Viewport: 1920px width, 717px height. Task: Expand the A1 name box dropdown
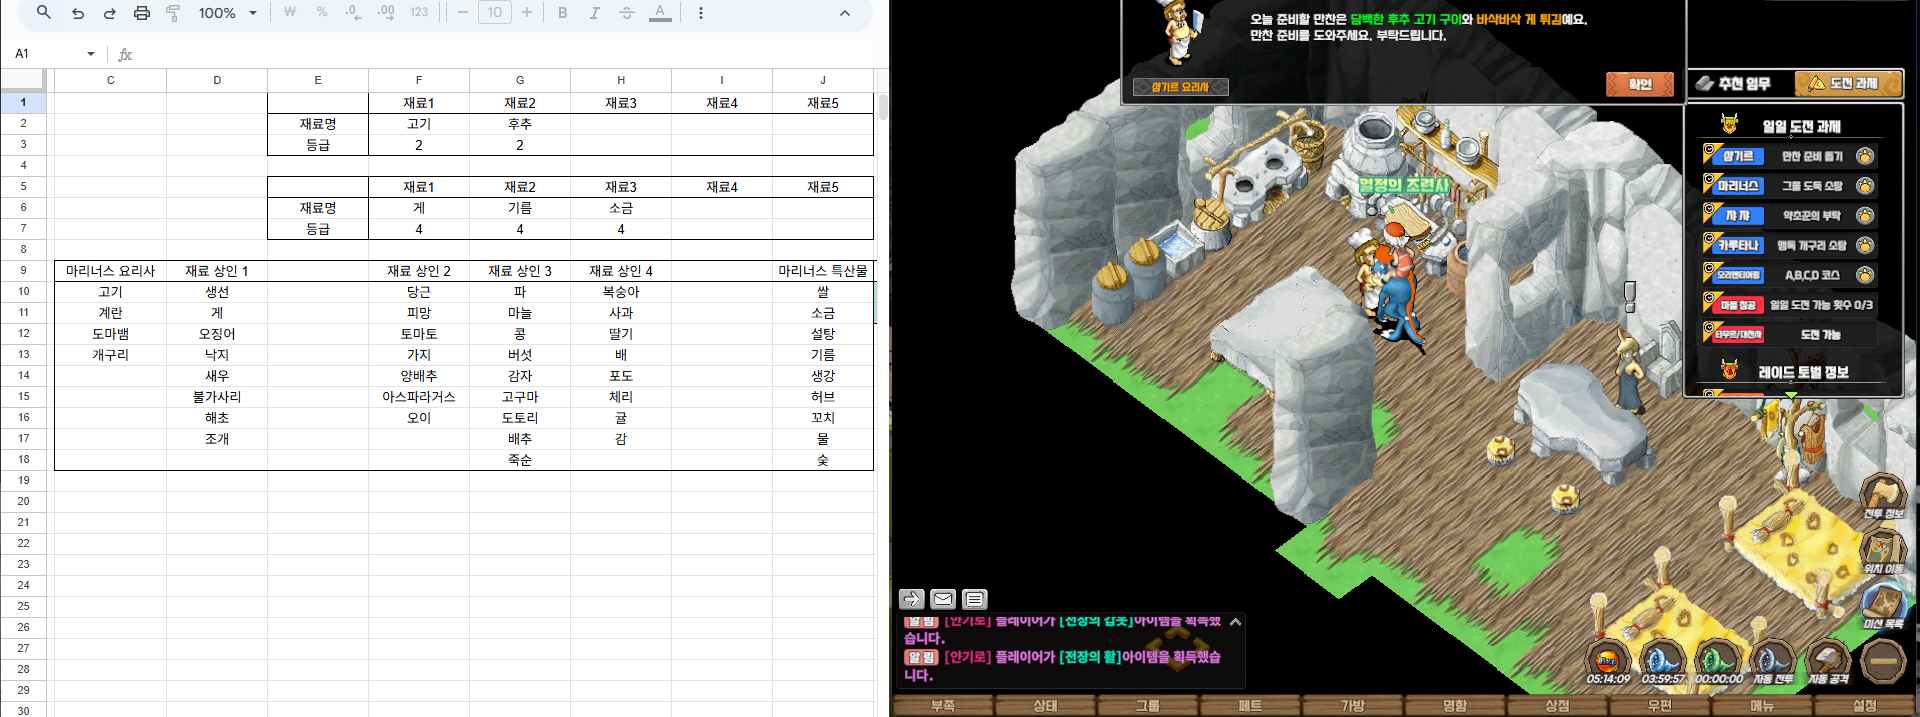pos(91,54)
